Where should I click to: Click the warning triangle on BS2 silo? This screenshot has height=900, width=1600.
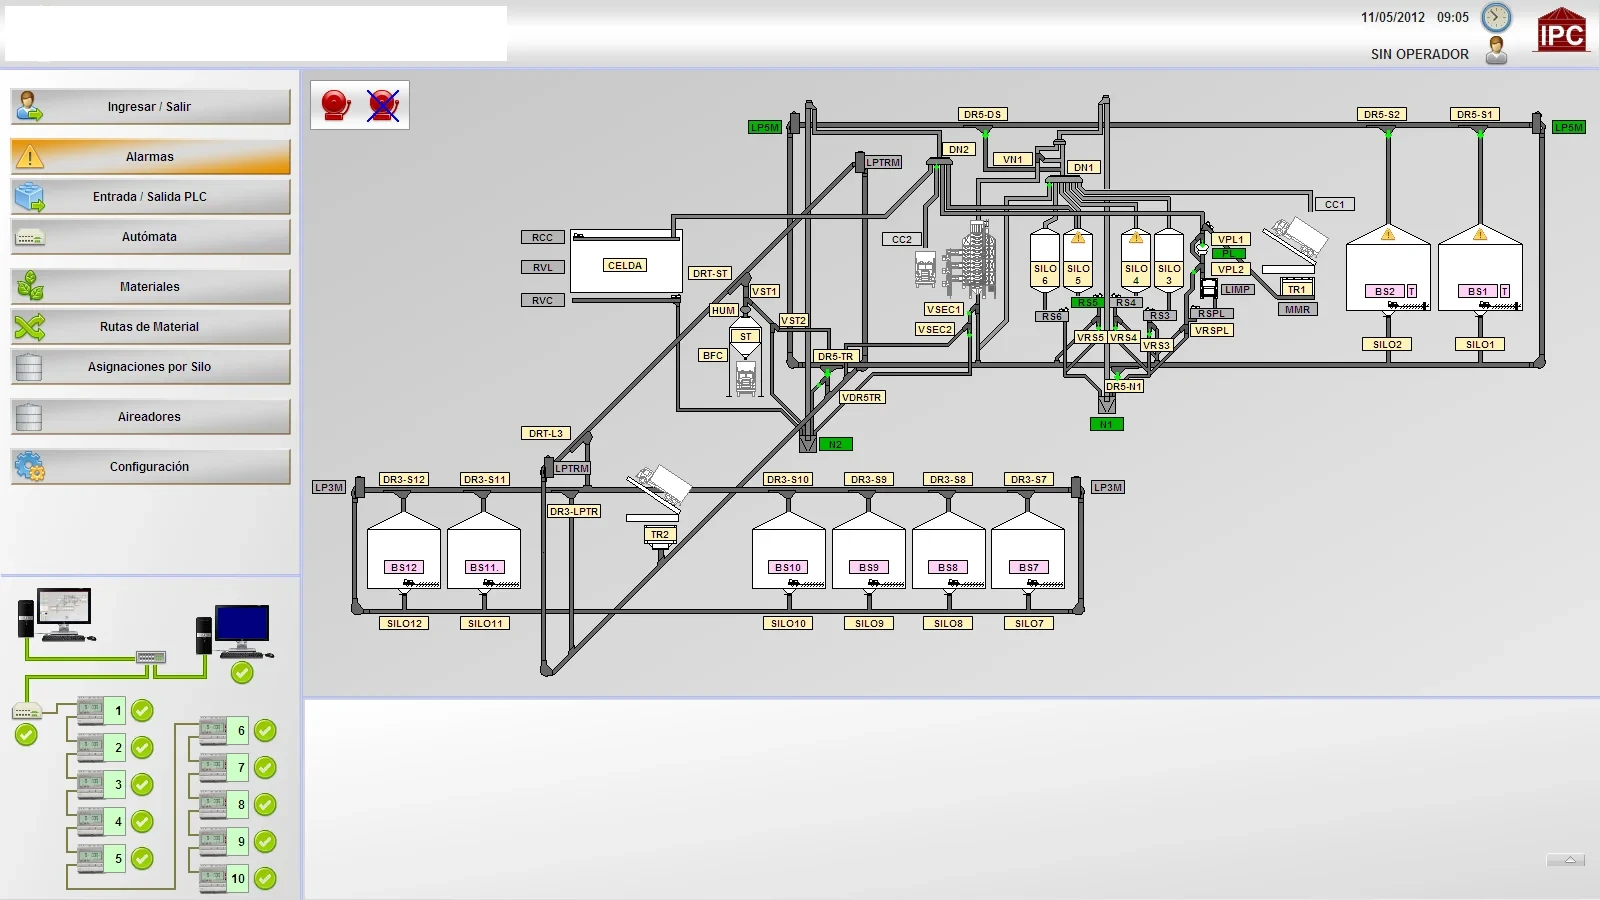(1388, 235)
